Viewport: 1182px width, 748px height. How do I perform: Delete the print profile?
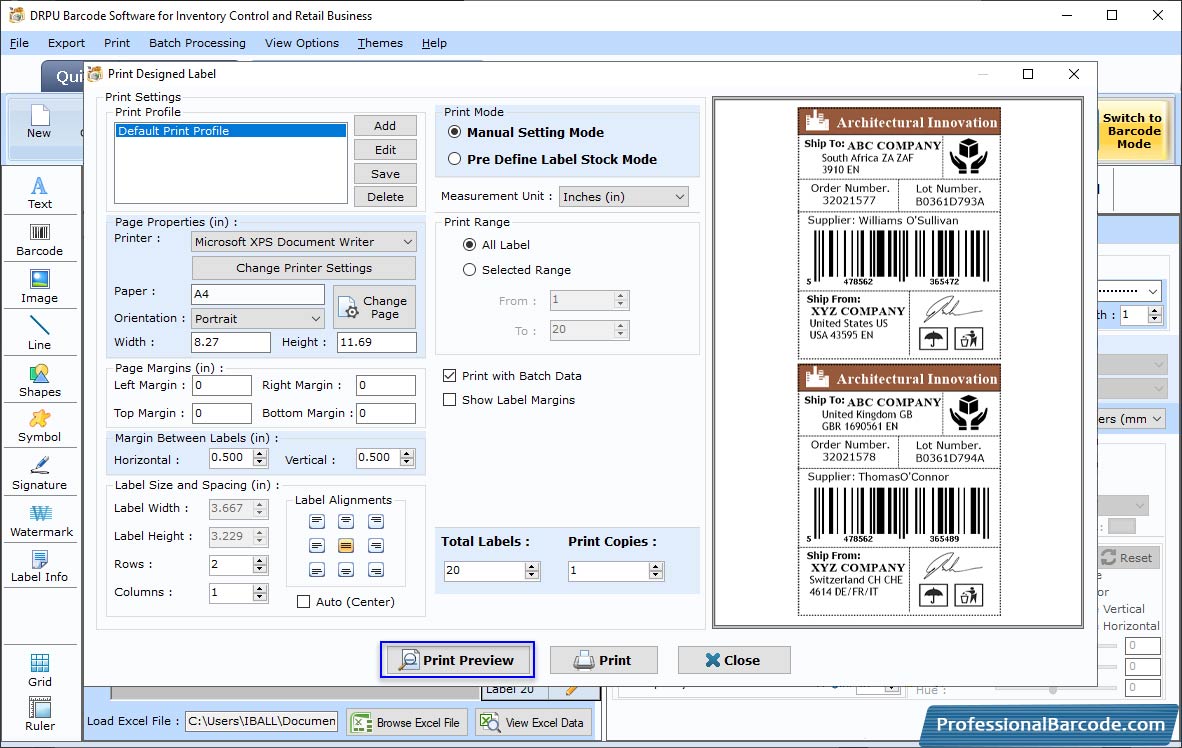(x=385, y=197)
